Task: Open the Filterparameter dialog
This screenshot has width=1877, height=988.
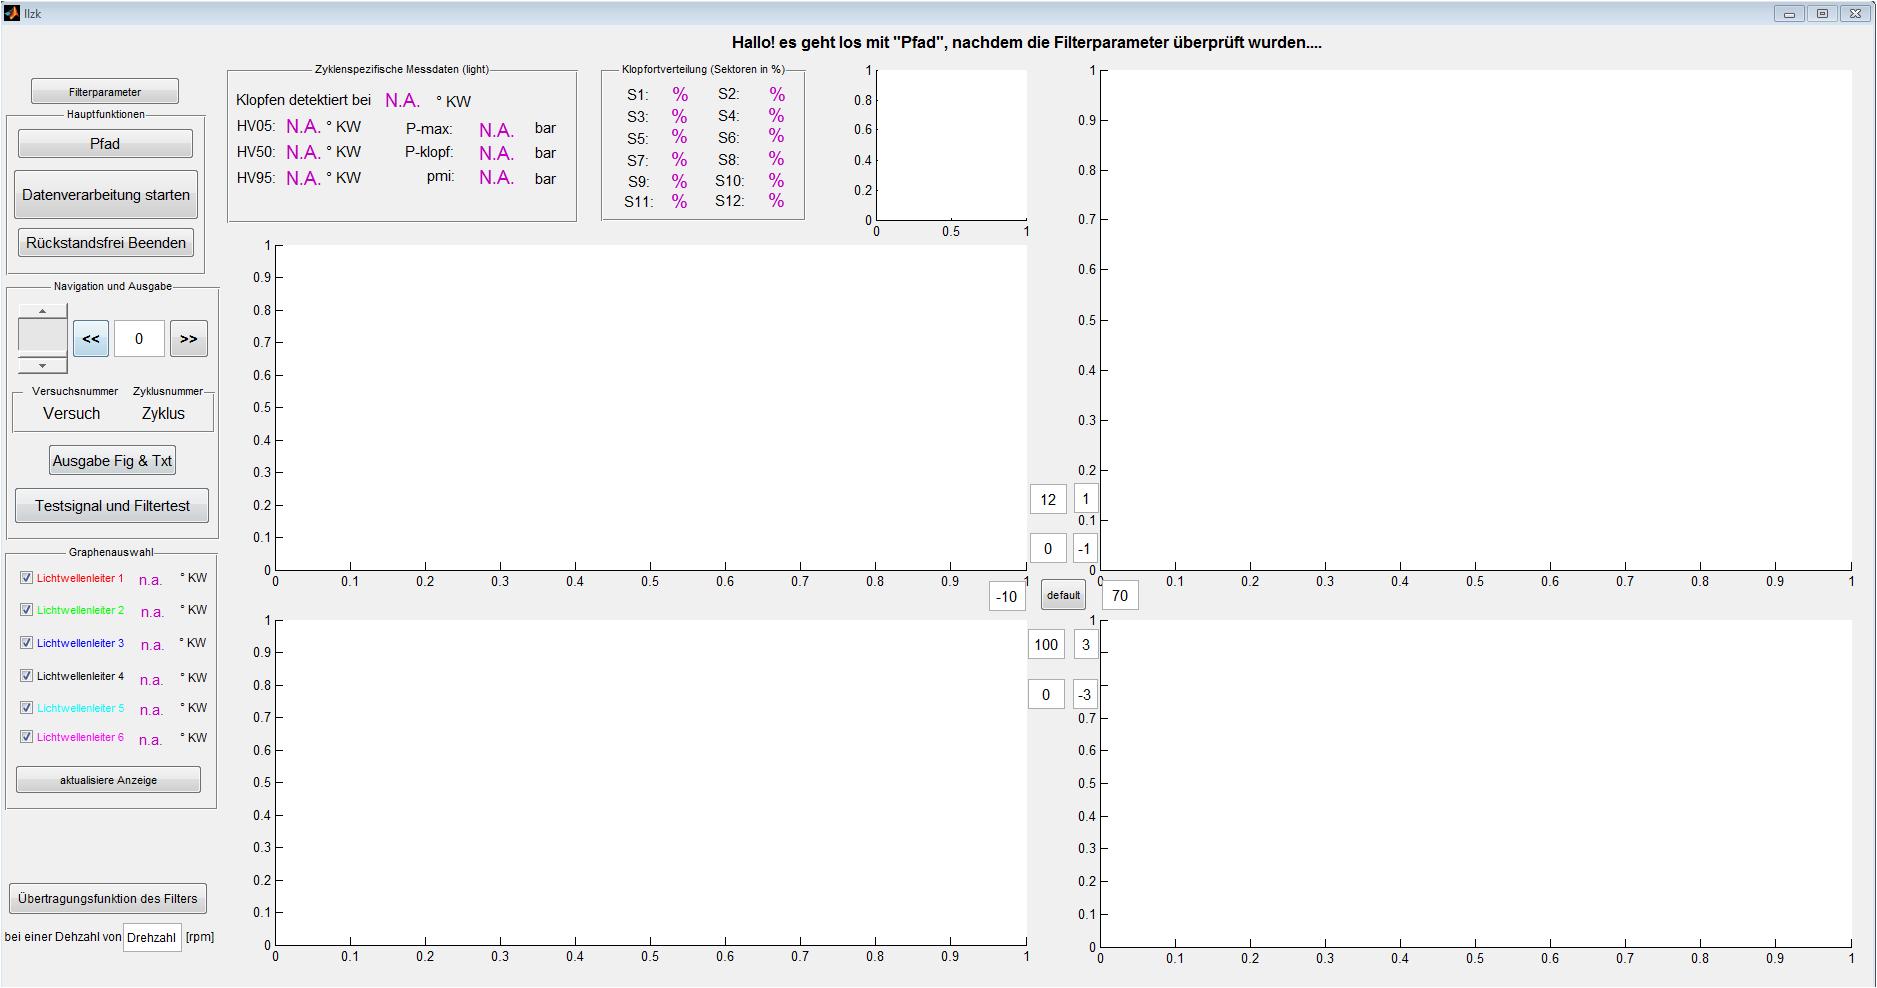Action: tap(105, 92)
